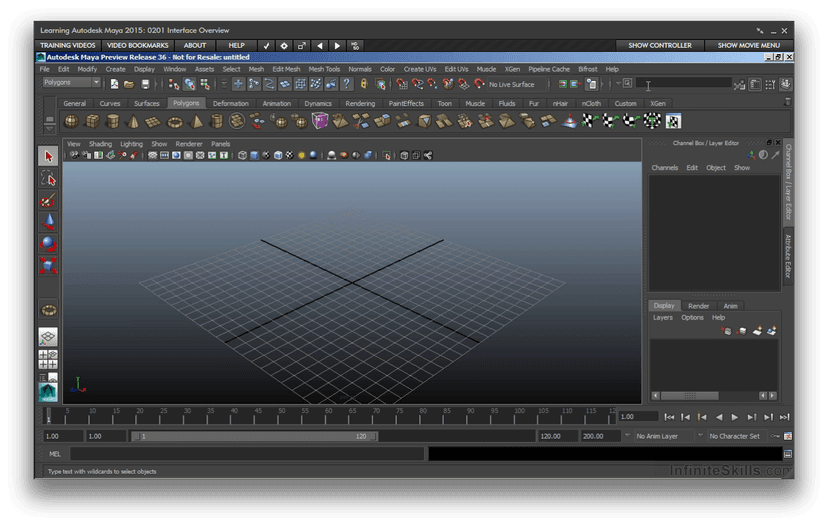Open the viewport Shading menu
Screen dimensions: 828x526
click(100, 144)
